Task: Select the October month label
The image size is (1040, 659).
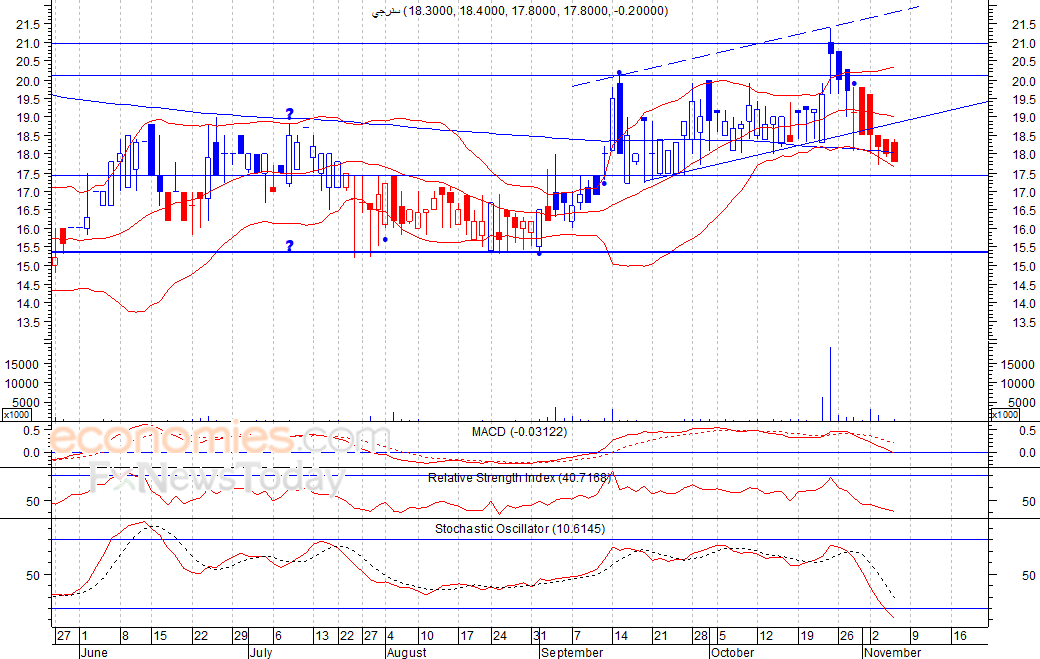Action: click(732, 652)
